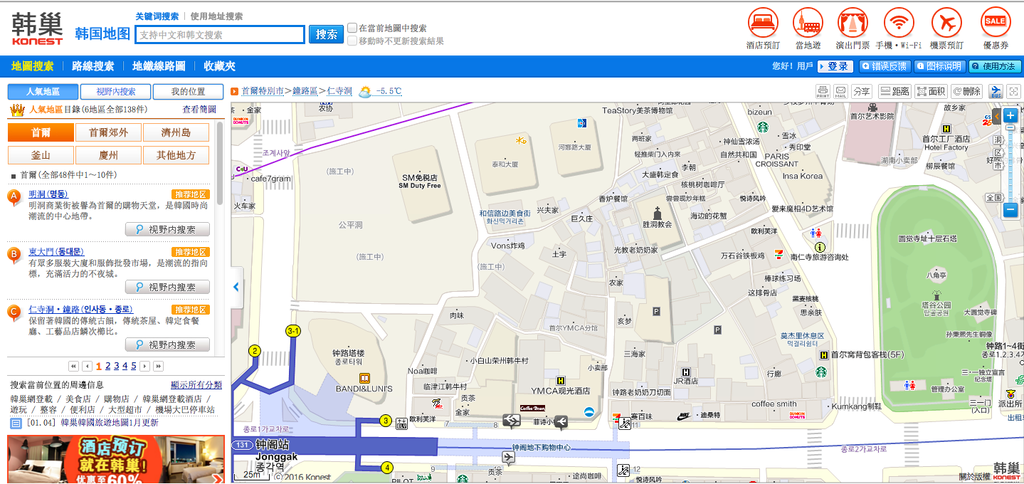This screenshot has height=484, width=1024.
Task: Toggle the fullscreen map icon
Action: pos(1013,91)
